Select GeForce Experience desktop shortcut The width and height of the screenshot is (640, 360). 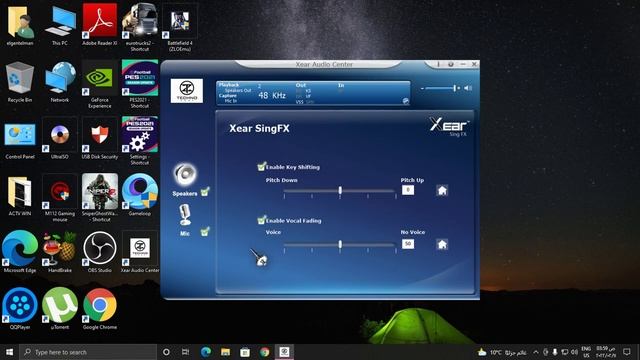(x=100, y=84)
